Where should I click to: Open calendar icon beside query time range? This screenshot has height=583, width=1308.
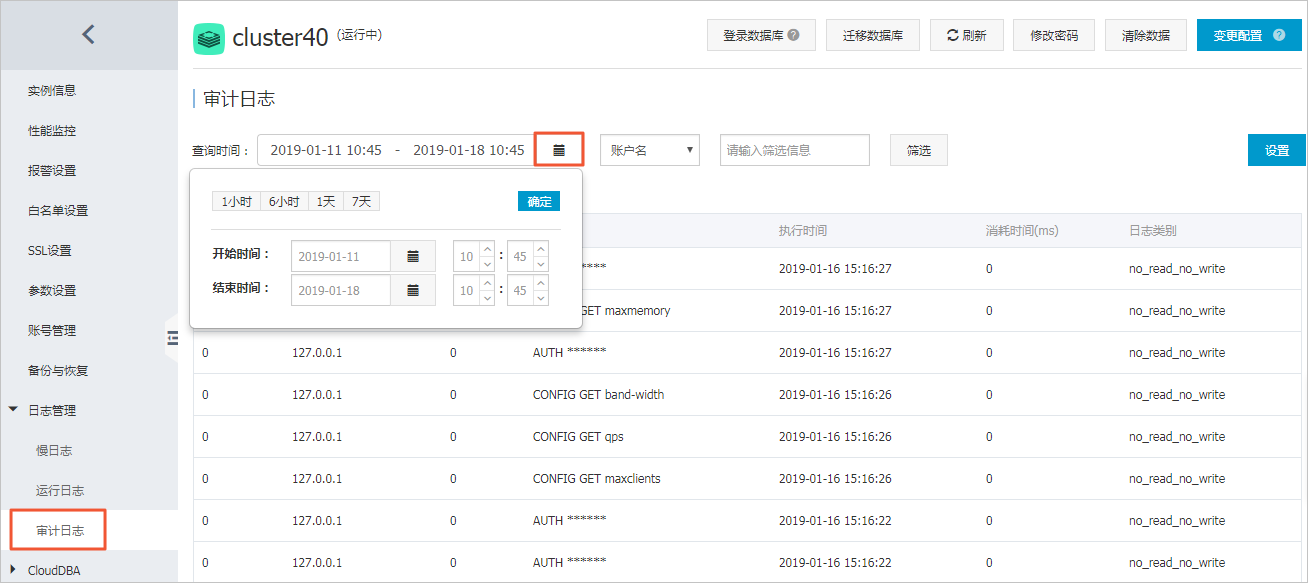point(559,150)
